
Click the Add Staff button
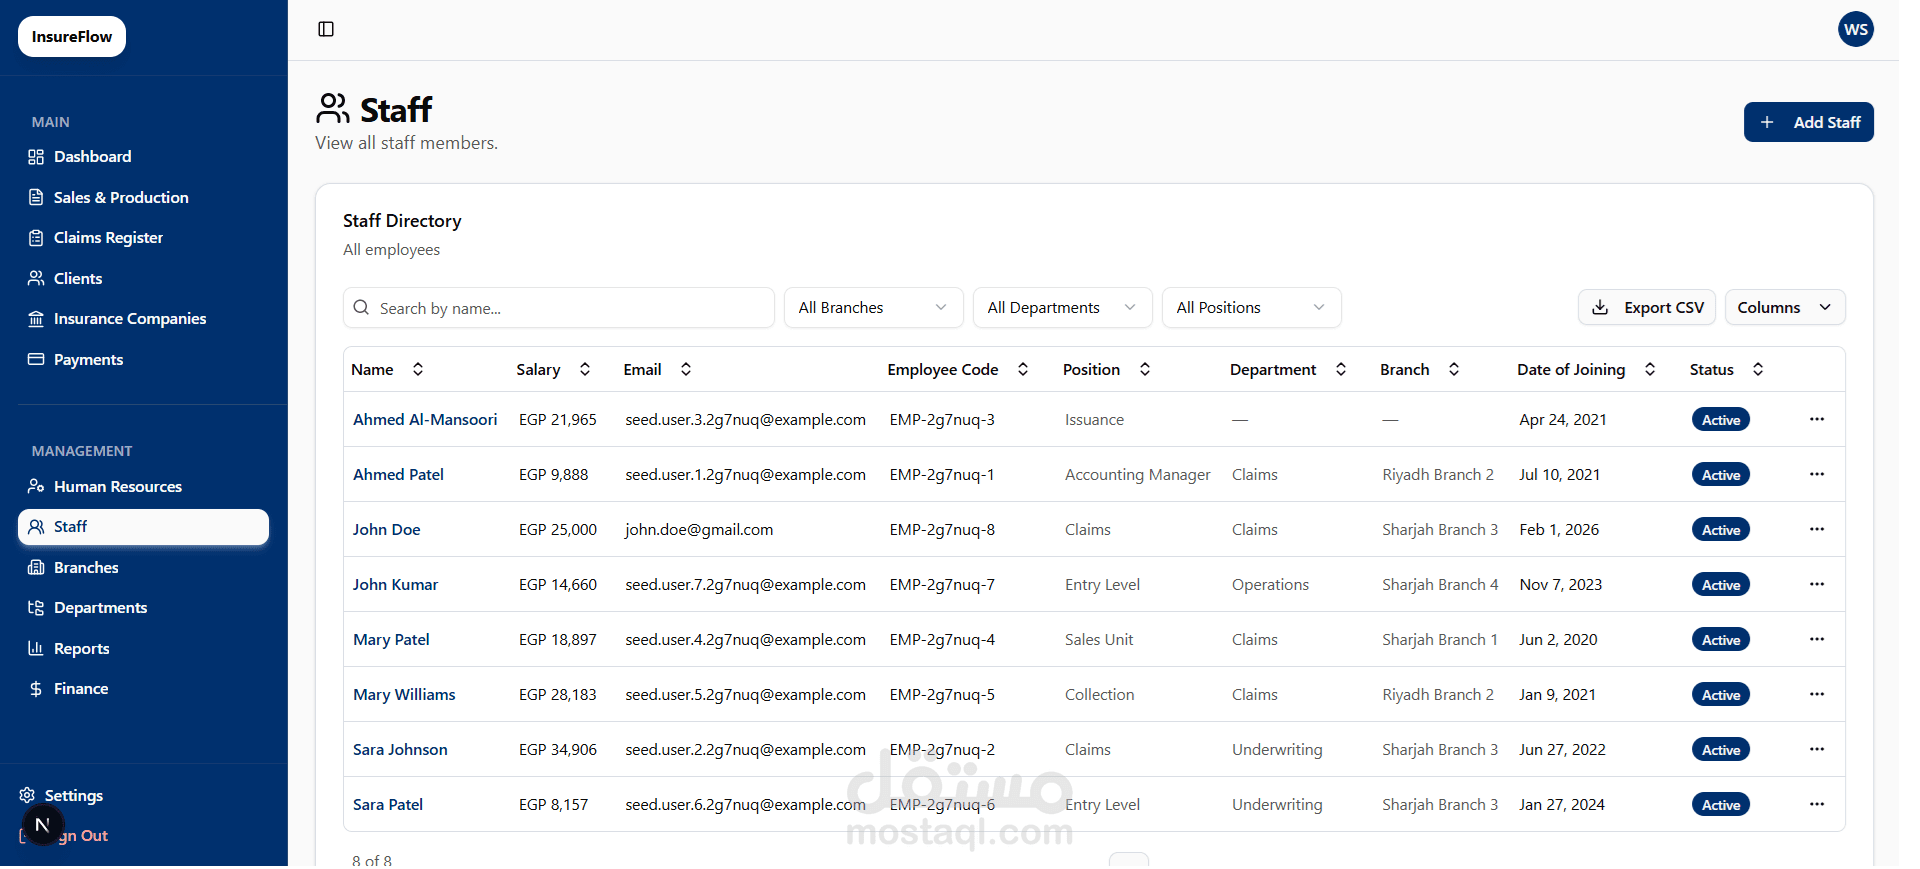tap(1808, 122)
